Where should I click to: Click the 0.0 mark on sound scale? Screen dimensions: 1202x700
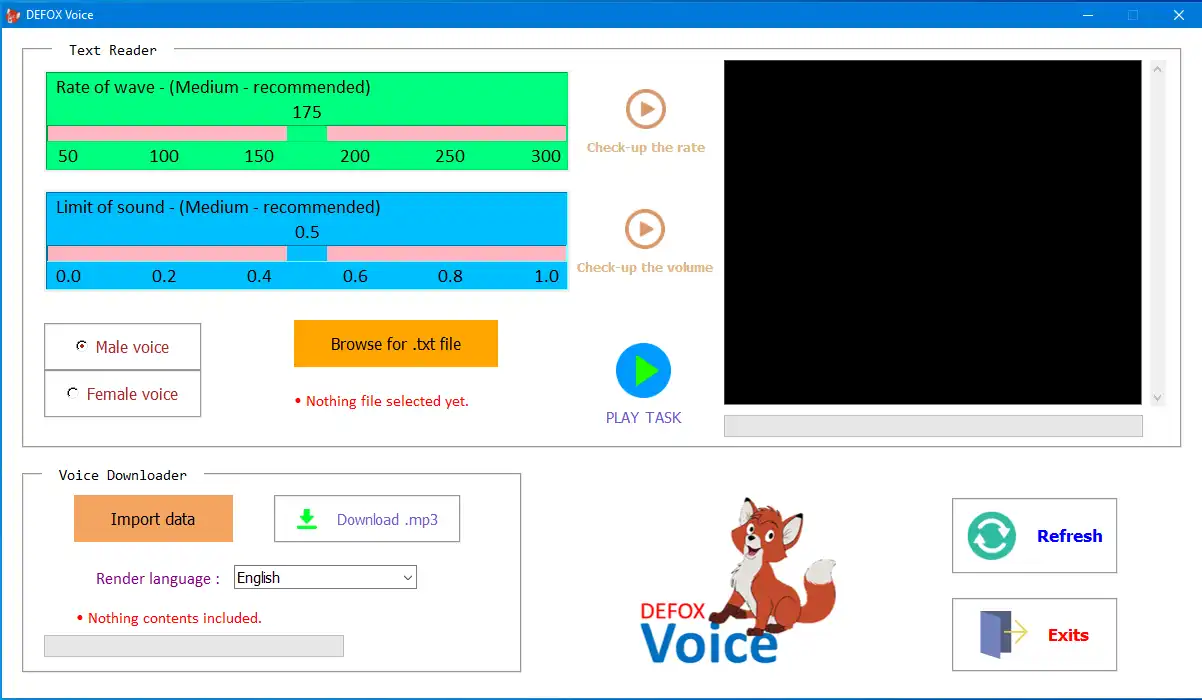tap(69, 276)
